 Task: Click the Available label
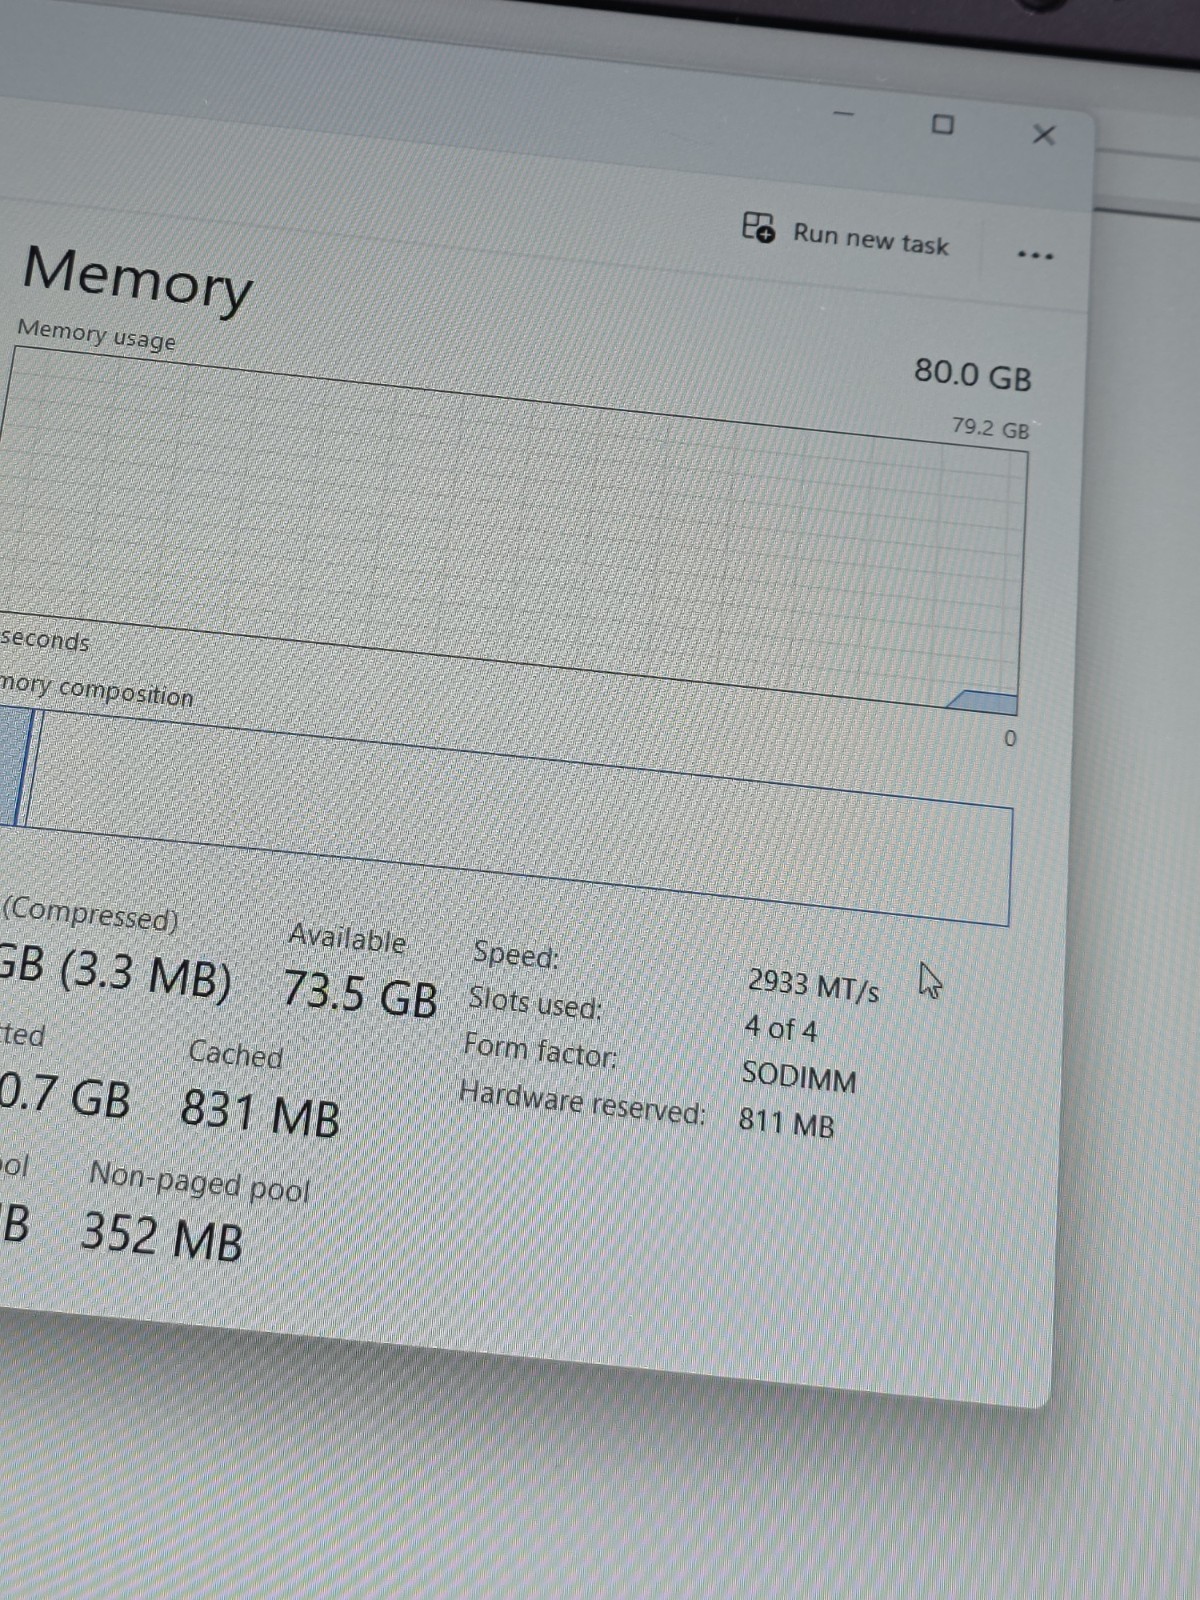[x=347, y=938]
